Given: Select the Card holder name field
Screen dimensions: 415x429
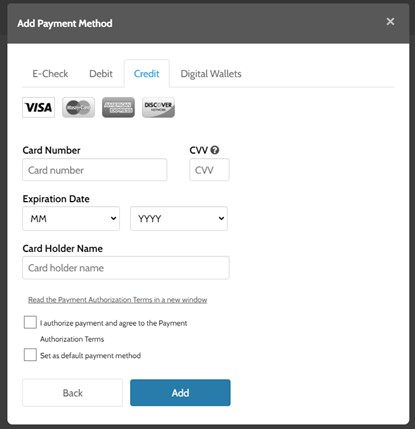Looking at the screenshot, I should [126, 268].
